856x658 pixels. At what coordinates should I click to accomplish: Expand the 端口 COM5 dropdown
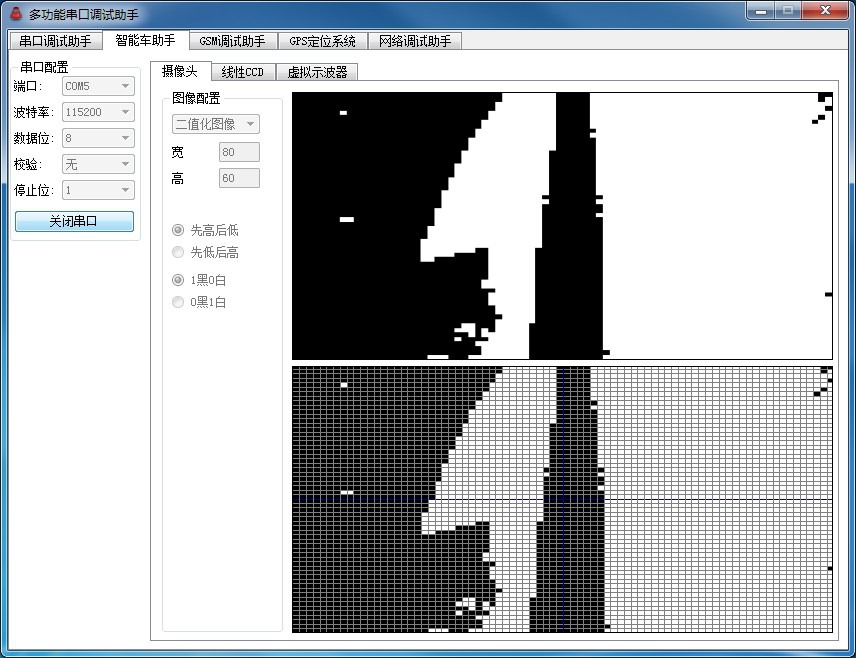[x=98, y=86]
